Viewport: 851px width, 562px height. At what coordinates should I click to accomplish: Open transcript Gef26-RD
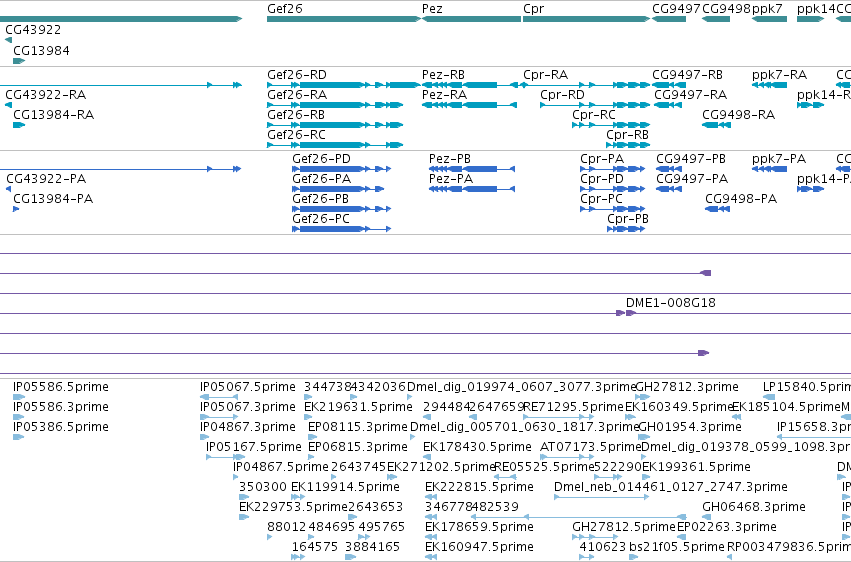[297, 75]
